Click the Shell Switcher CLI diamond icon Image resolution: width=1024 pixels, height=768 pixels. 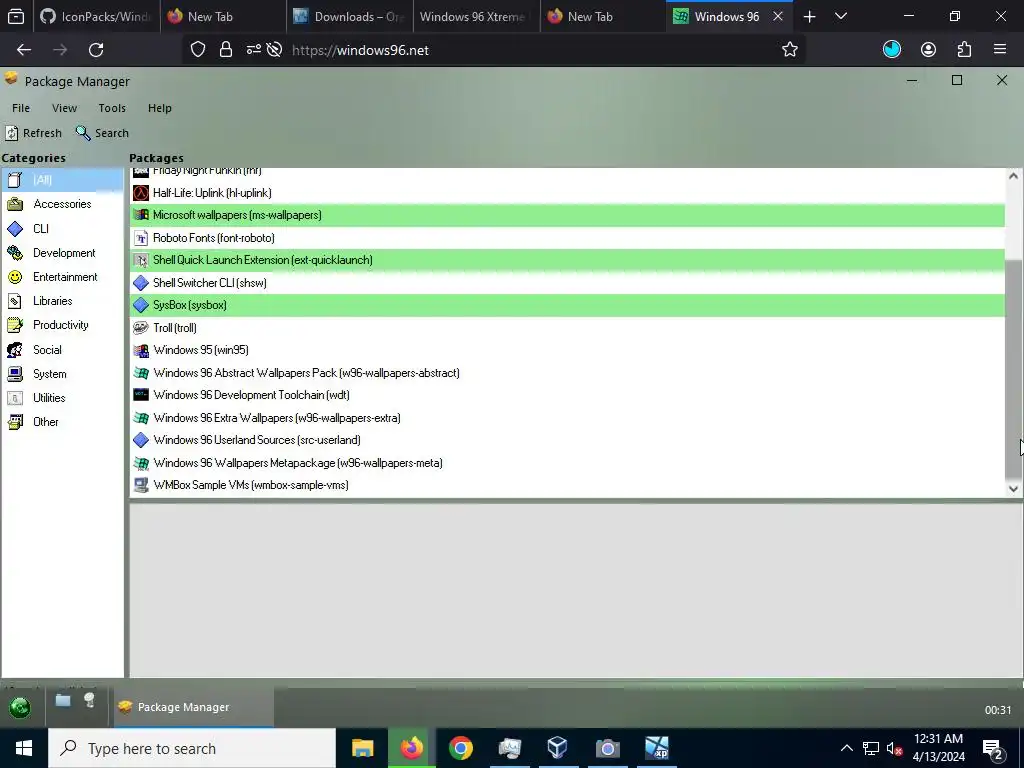(x=141, y=283)
